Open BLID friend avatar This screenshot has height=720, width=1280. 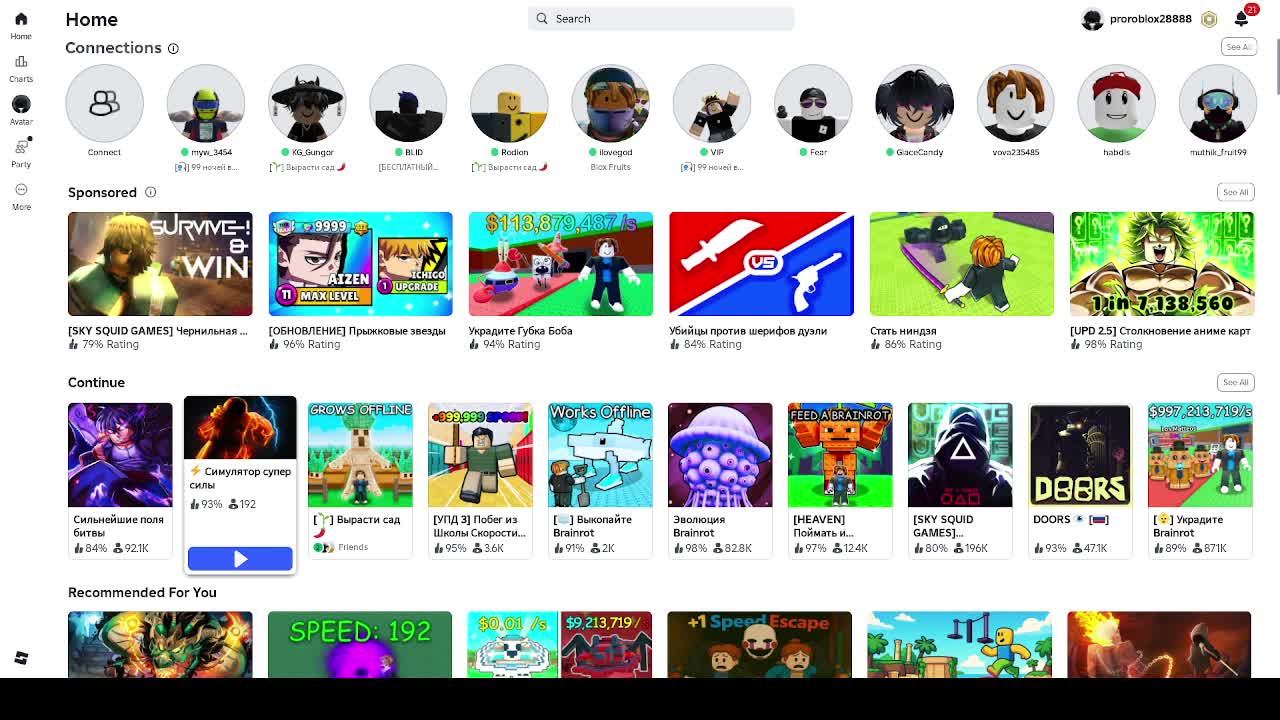pos(408,103)
